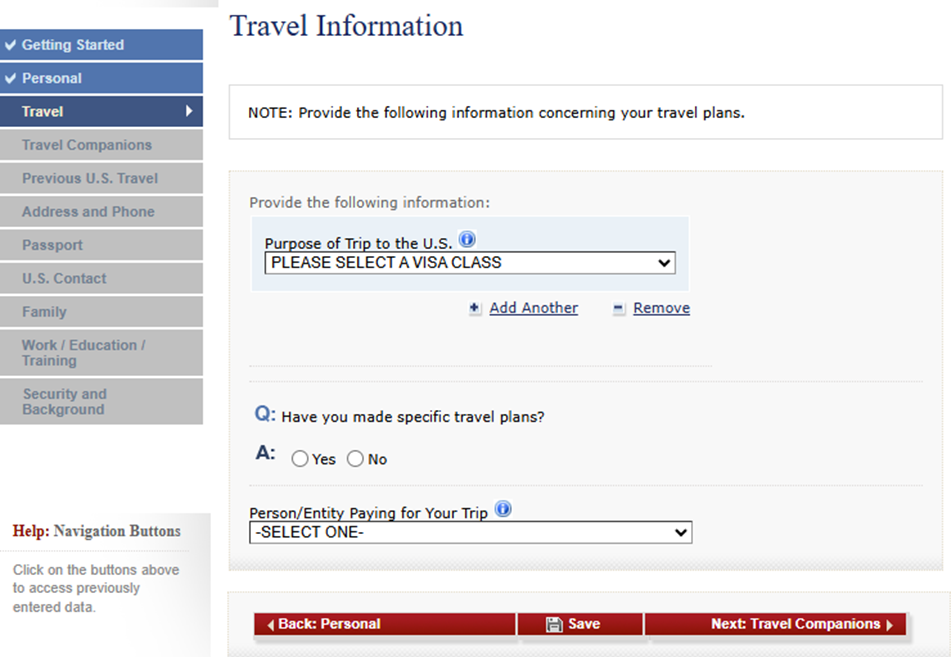Screen dimensions: 951x657
Task: Go back using Back: Personal button
Action: [x=384, y=624]
